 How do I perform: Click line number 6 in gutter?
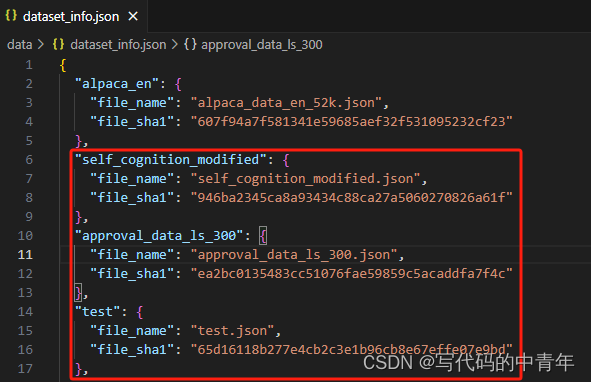[x=29, y=160]
